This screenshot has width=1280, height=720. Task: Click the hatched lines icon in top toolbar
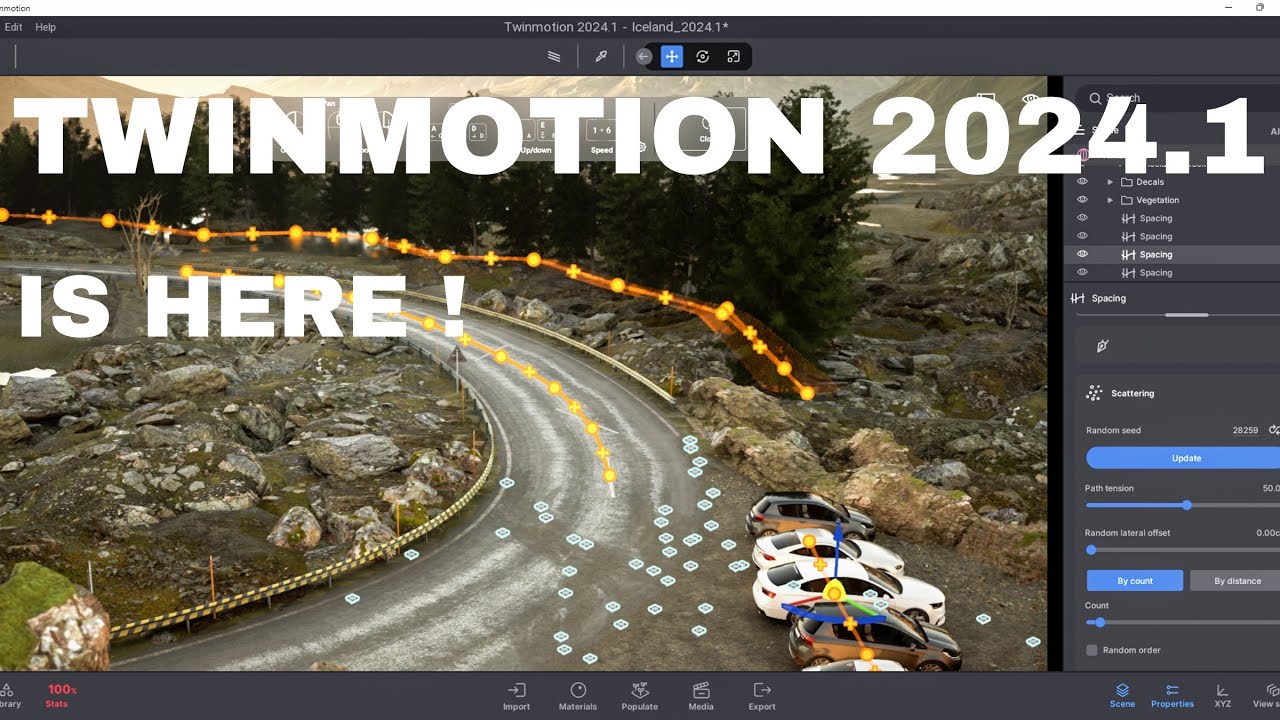pos(554,57)
